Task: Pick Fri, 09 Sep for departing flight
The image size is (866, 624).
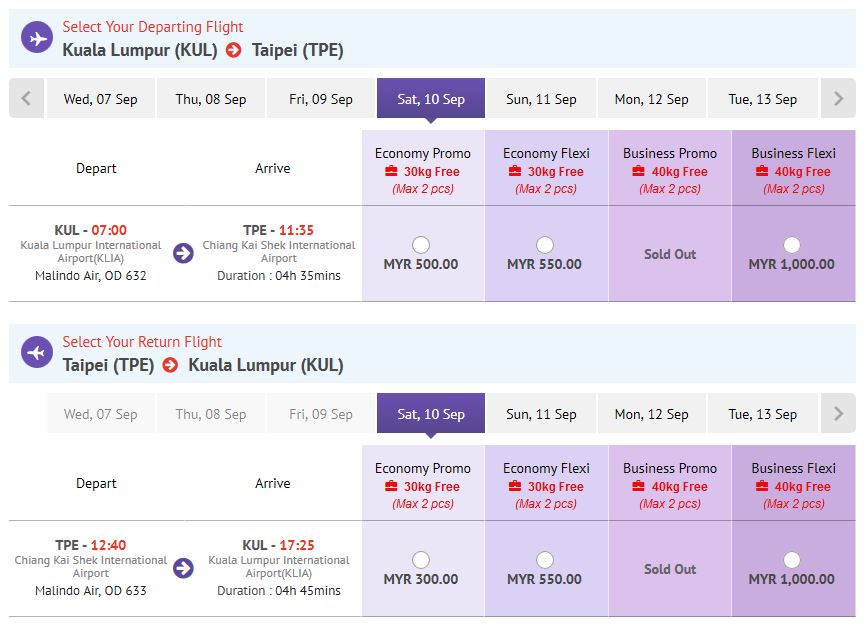Action: (321, 99)
